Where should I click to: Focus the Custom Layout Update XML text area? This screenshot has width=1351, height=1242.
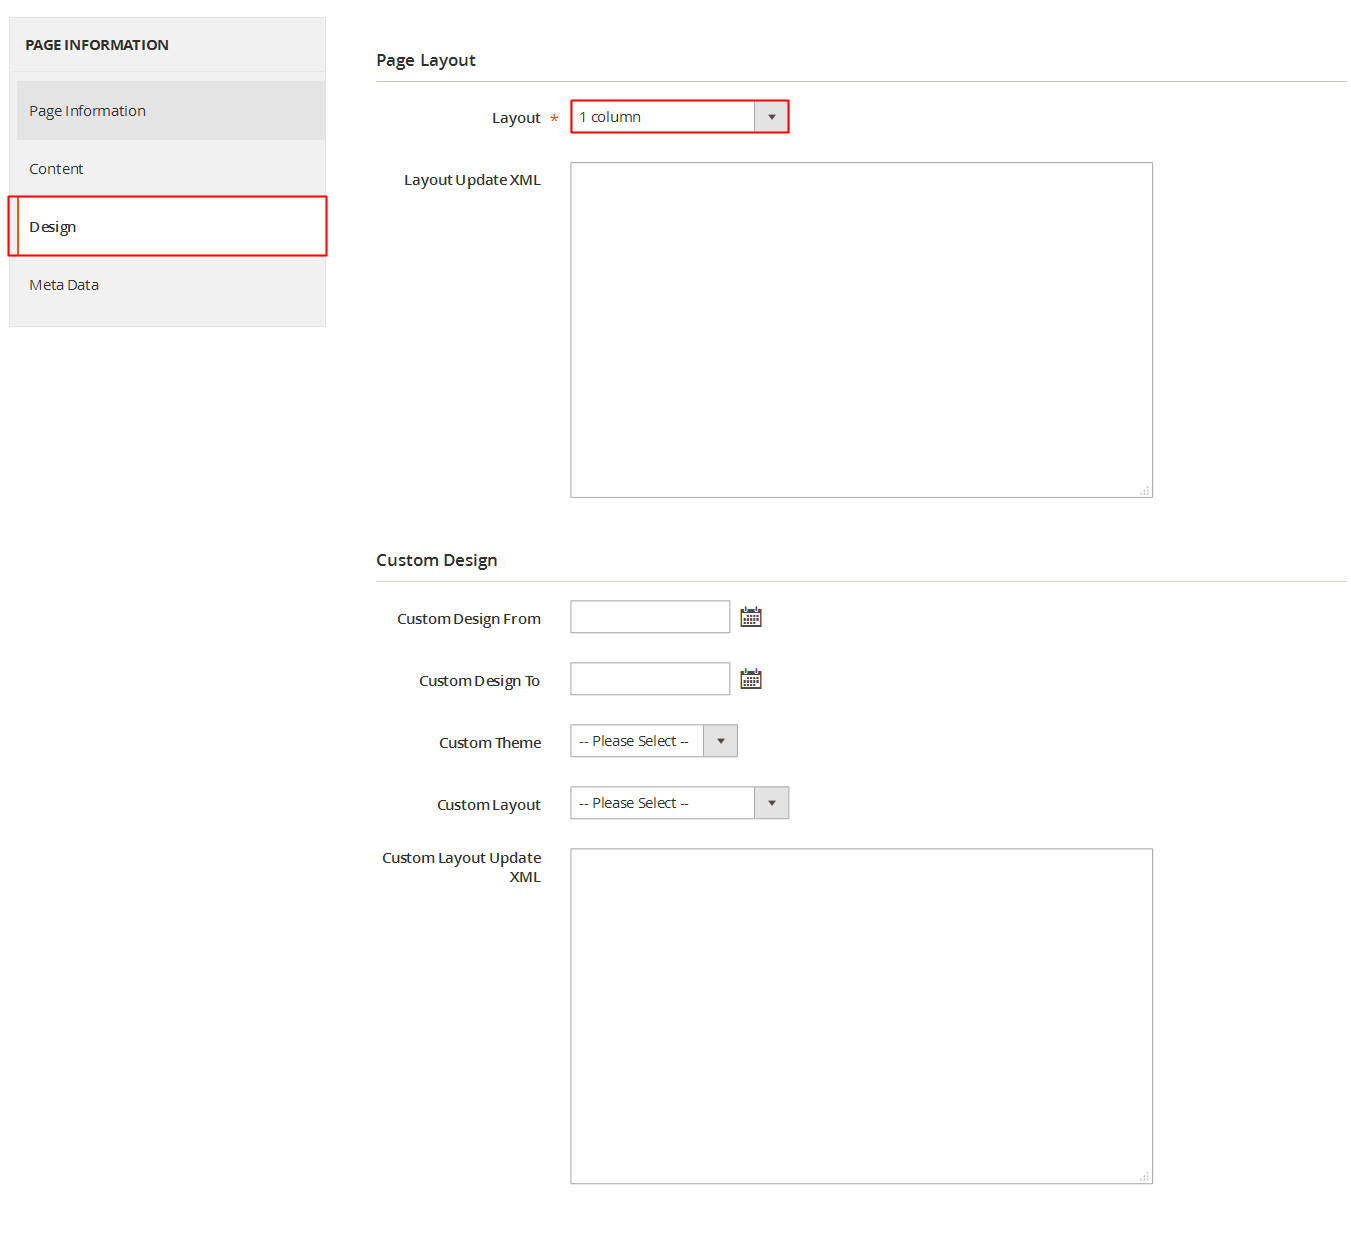(x=861, y=1016)
